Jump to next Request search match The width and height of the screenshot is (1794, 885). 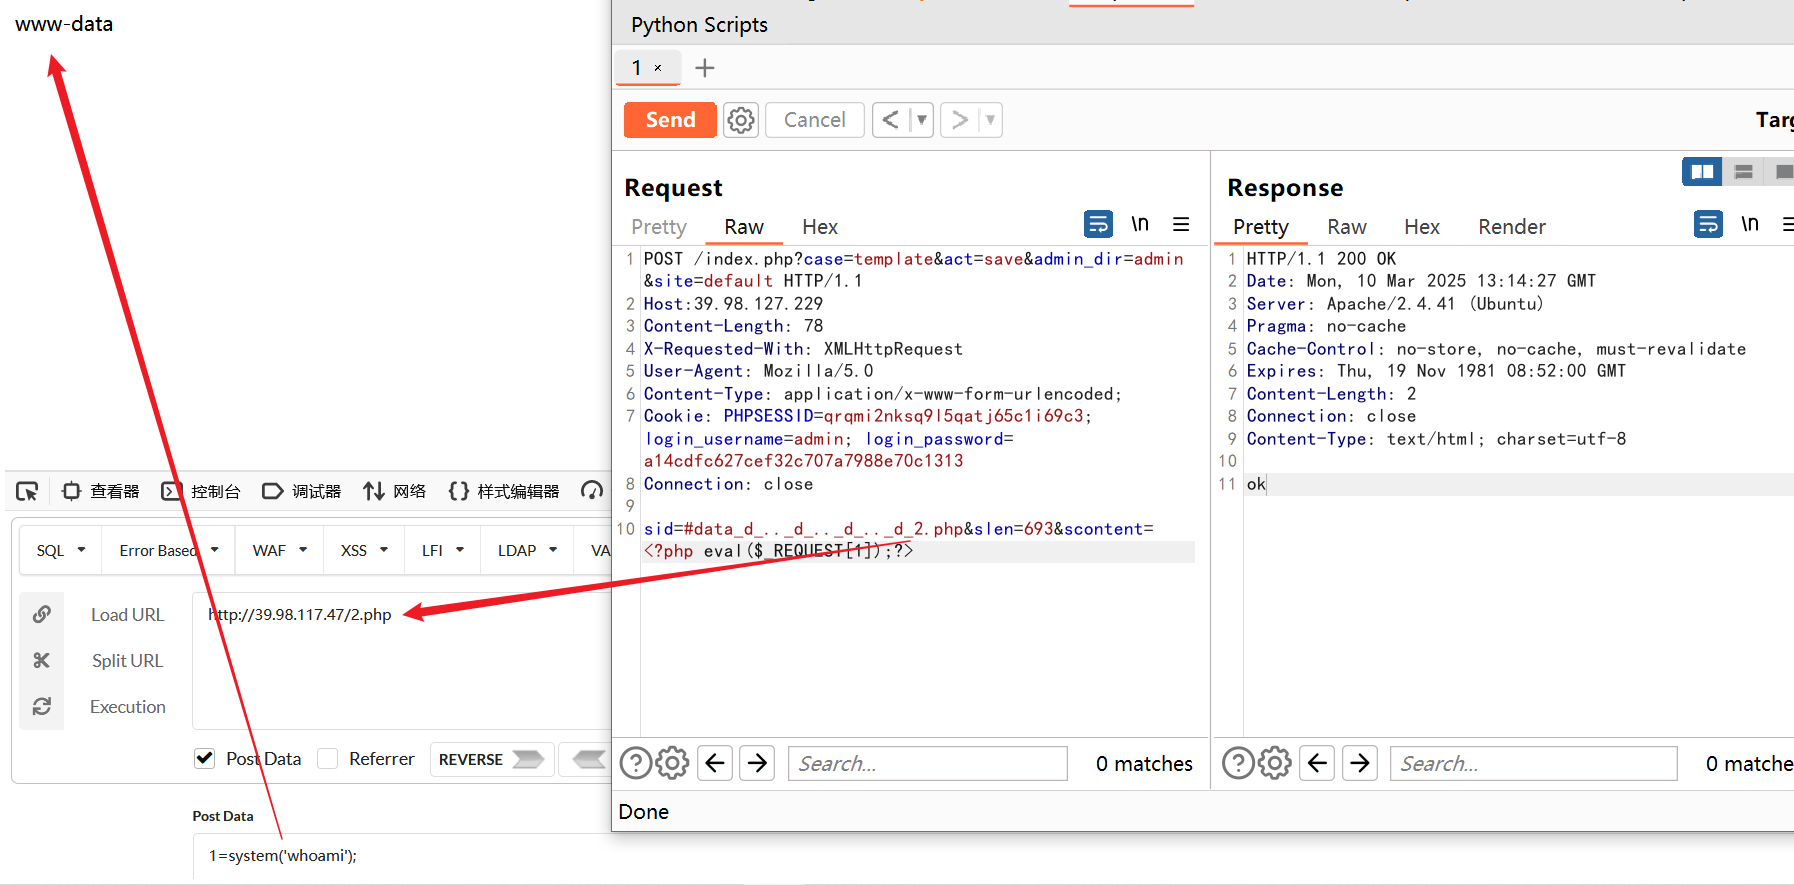click(x=757, y=763)
